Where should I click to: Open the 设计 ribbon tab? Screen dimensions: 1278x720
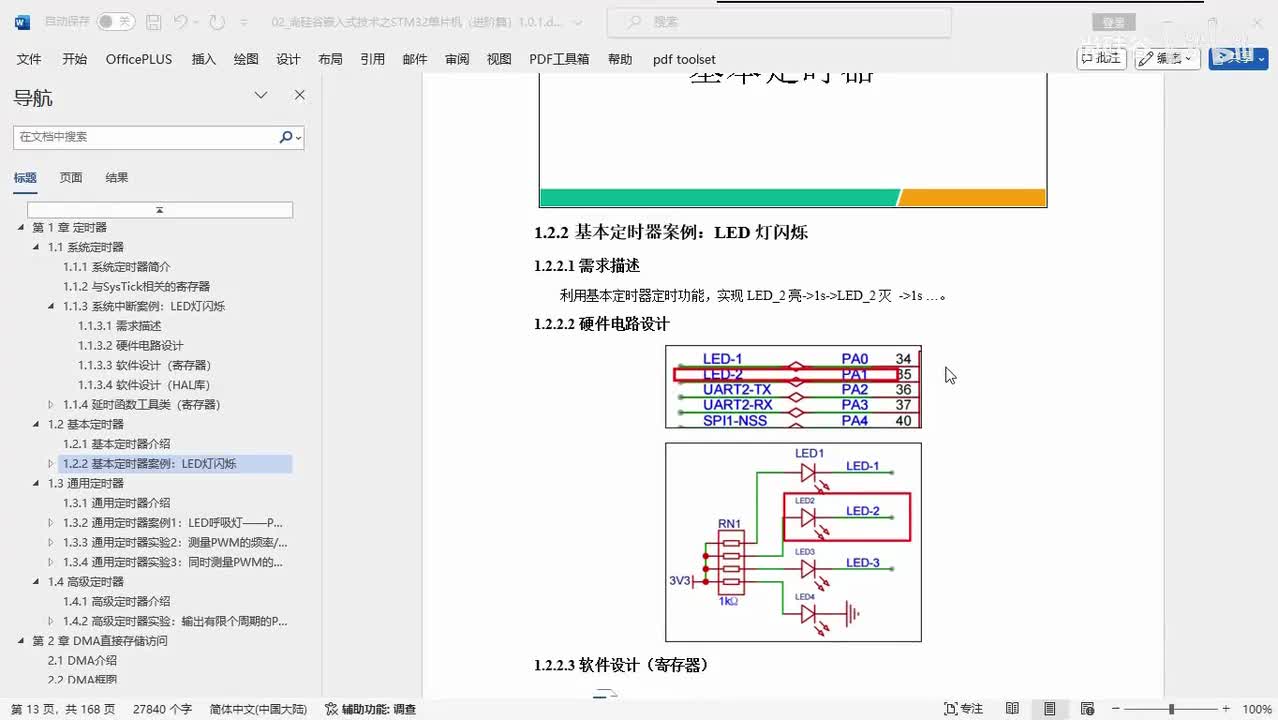tap(288, 59)
